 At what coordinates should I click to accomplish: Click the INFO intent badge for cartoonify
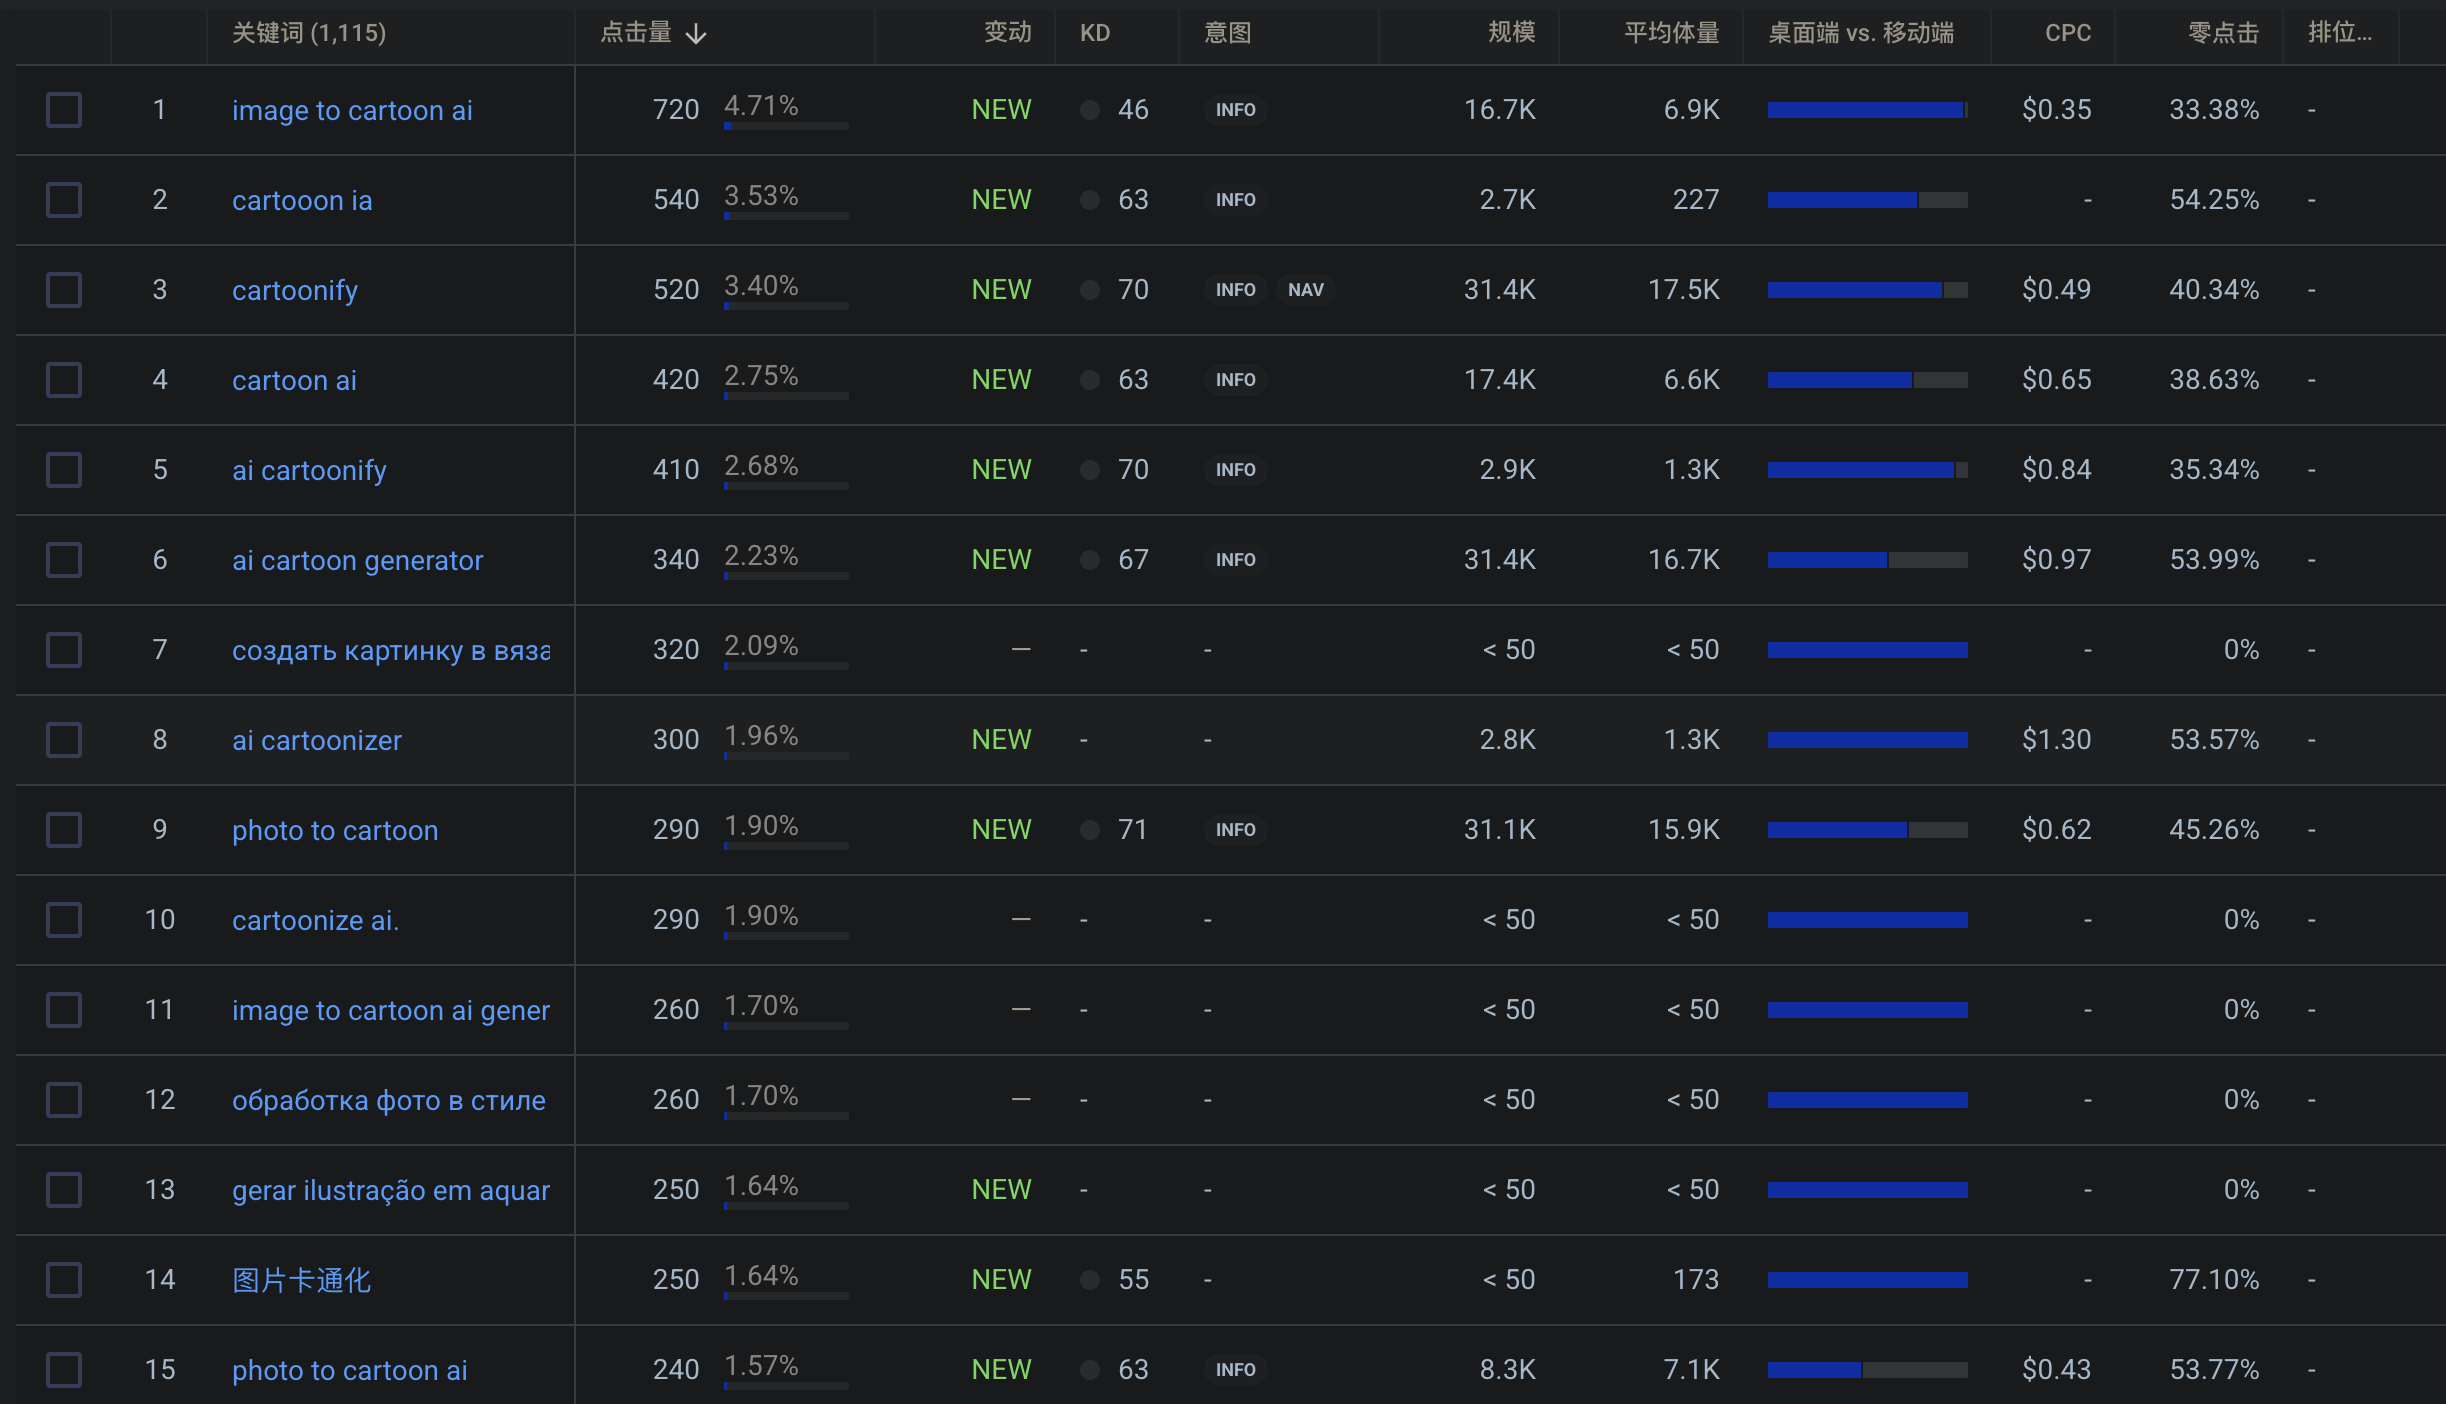coord(1235,290)
